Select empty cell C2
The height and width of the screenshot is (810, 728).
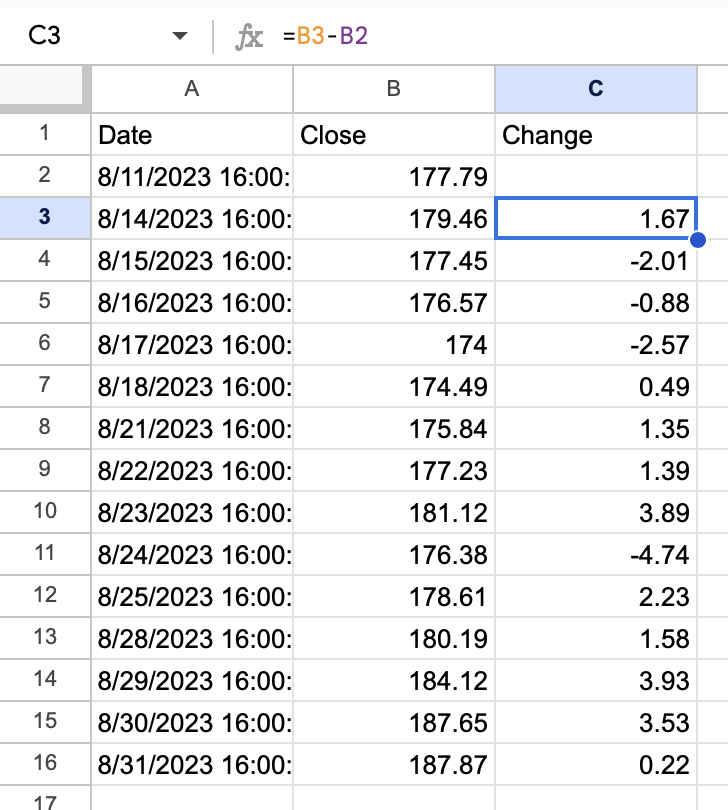(x=596, y=176)
